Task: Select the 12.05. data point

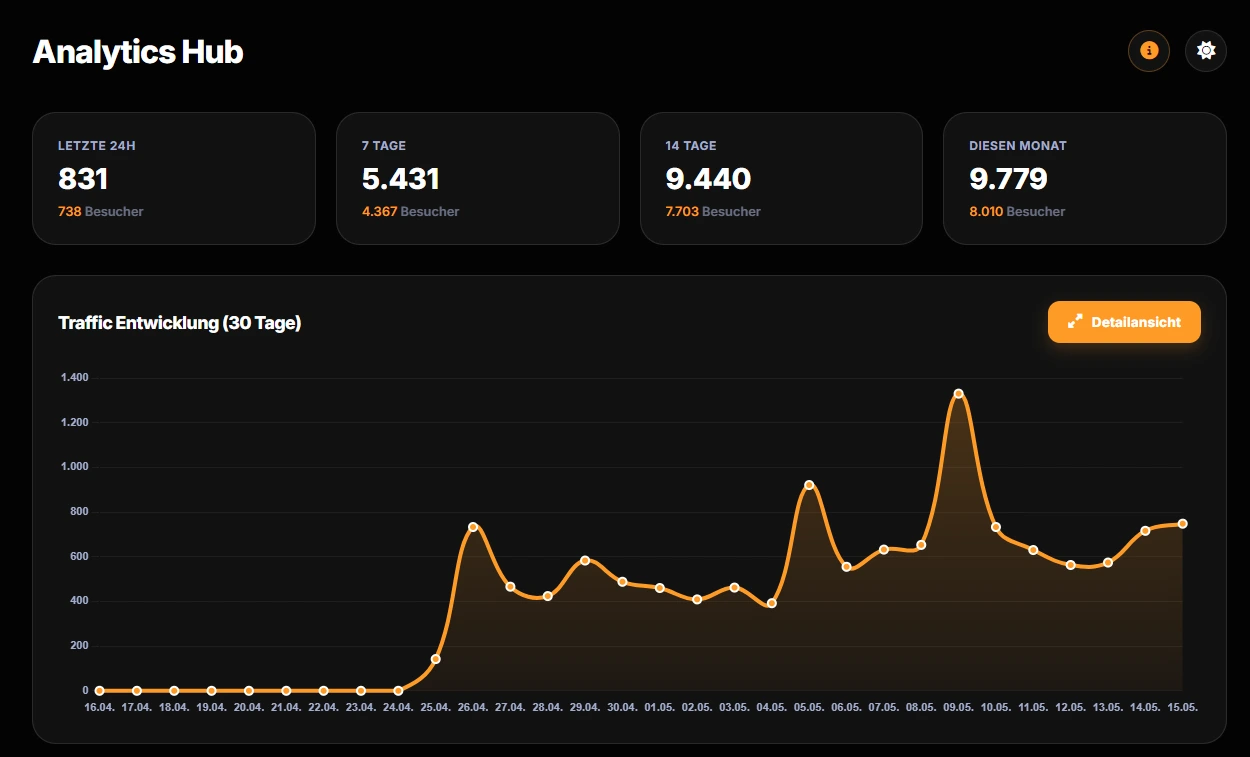Action: pos(1070,565)
